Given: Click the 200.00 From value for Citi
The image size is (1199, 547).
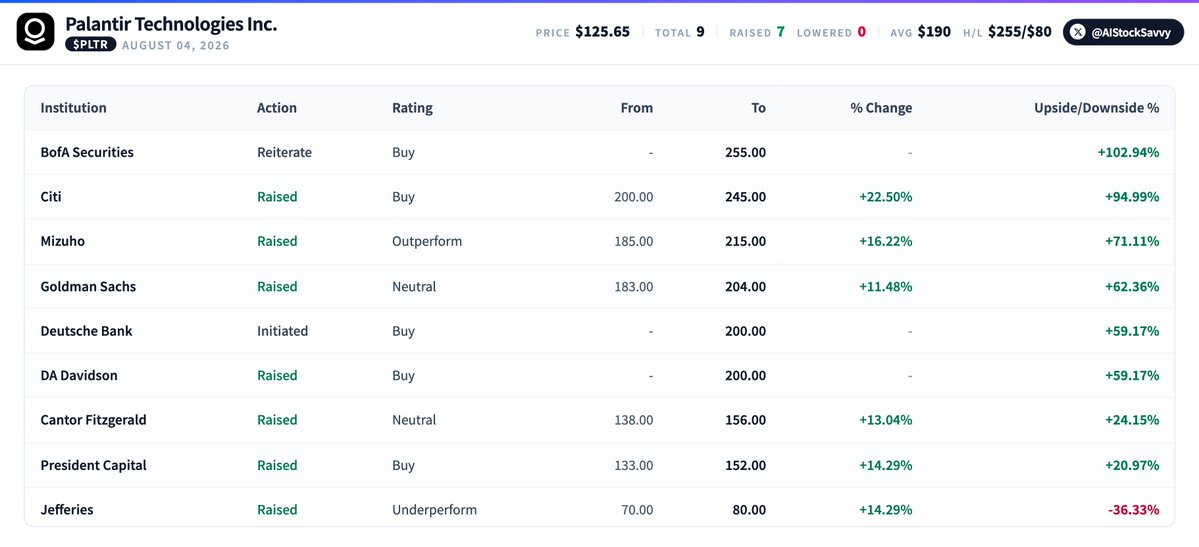Looking at the screenshot, I should tap(634, 197).
